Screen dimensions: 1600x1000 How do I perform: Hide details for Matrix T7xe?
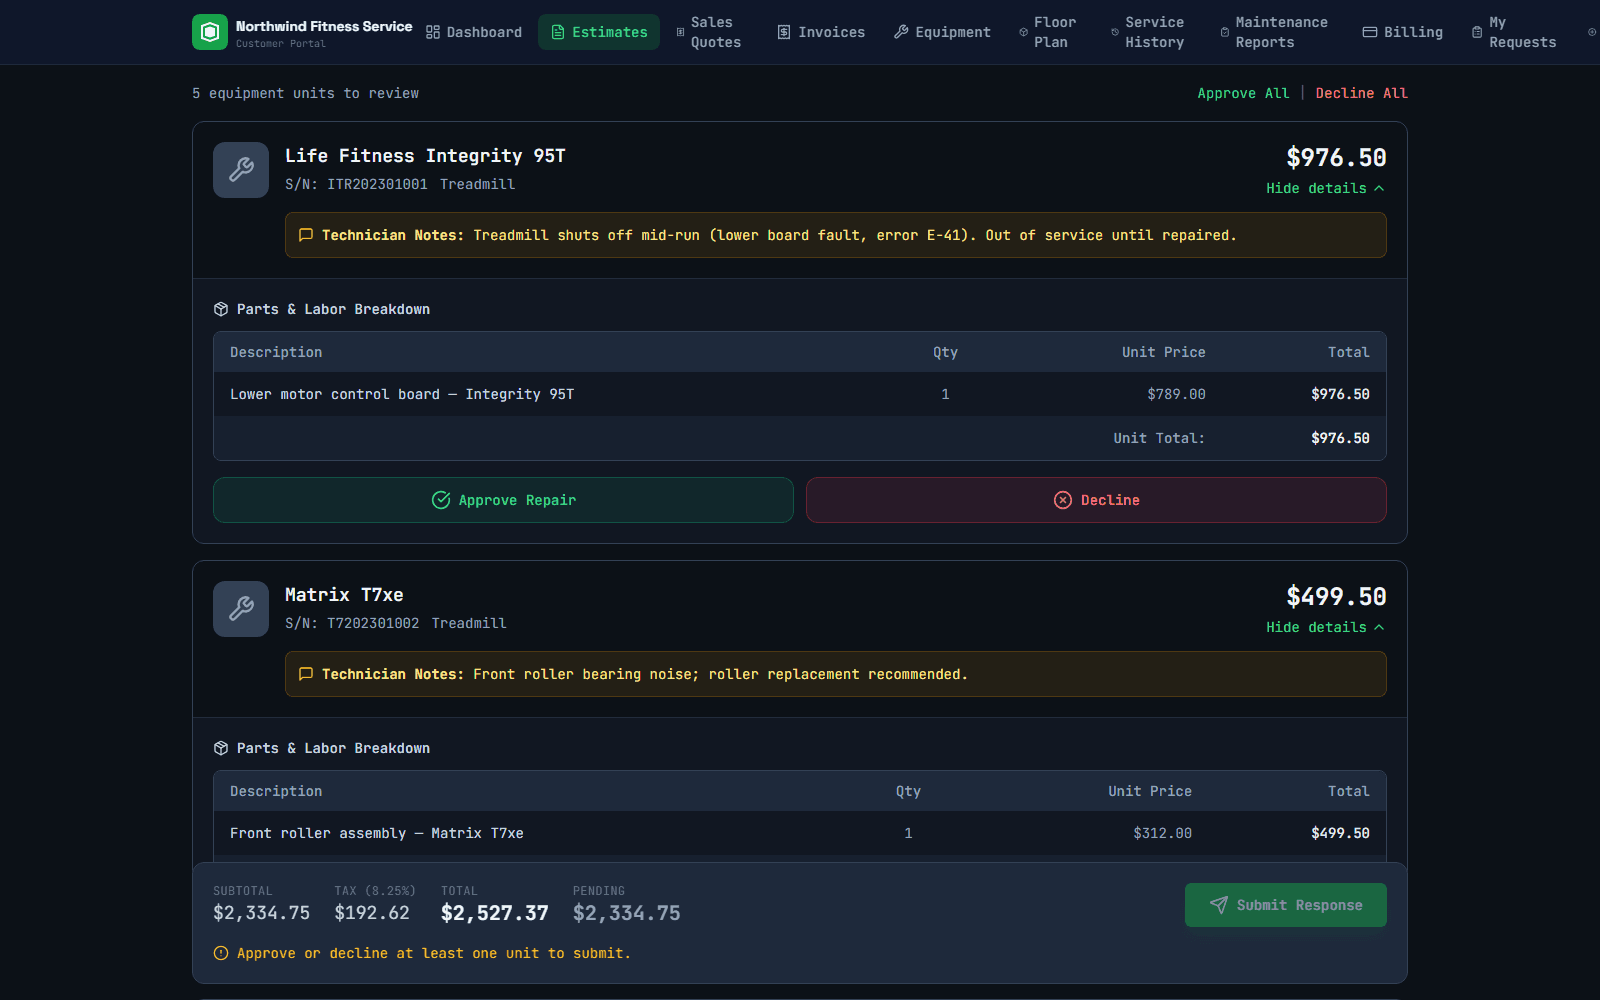(x=1325, y=627)
